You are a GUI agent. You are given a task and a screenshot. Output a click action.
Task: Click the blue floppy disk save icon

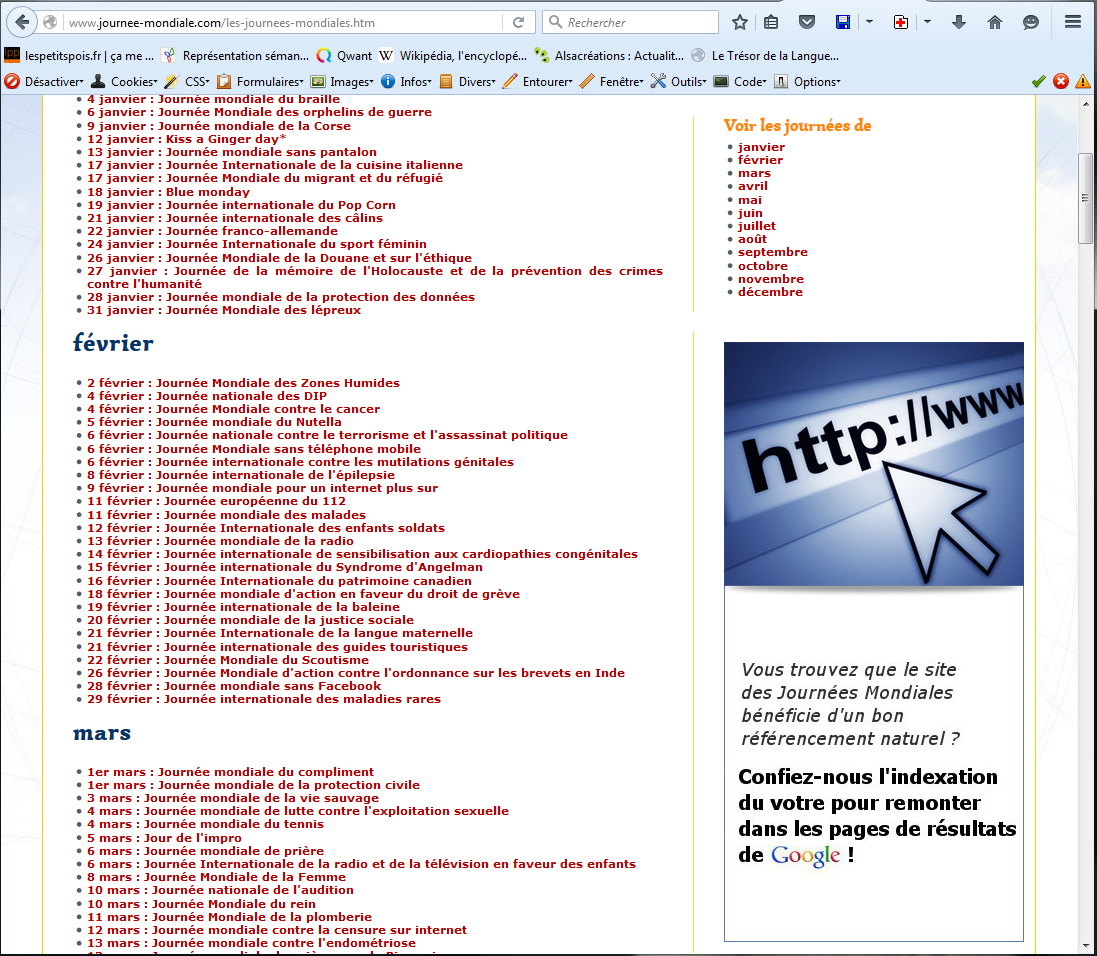click(843, 22)
